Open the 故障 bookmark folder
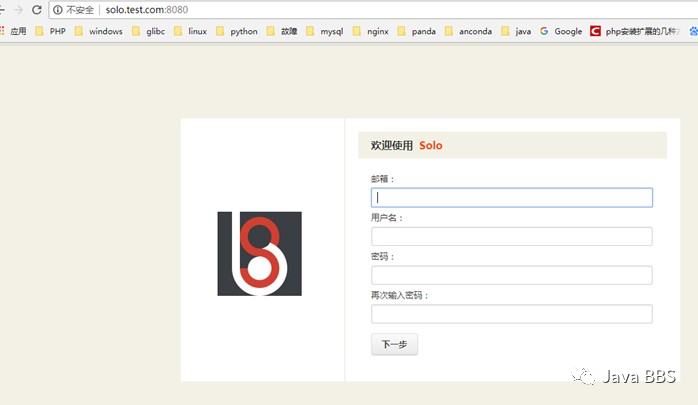This screenshot has height=405, width=698. [x=282, y=31]
